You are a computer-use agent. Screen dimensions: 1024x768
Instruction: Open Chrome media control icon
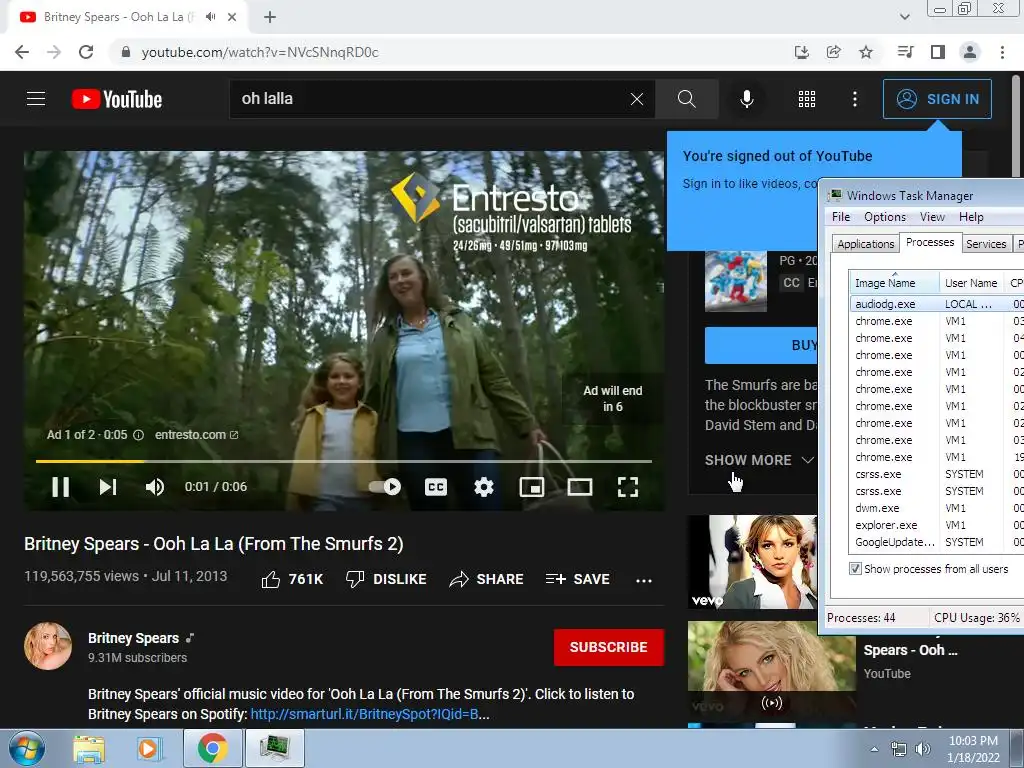coord(905,52)
